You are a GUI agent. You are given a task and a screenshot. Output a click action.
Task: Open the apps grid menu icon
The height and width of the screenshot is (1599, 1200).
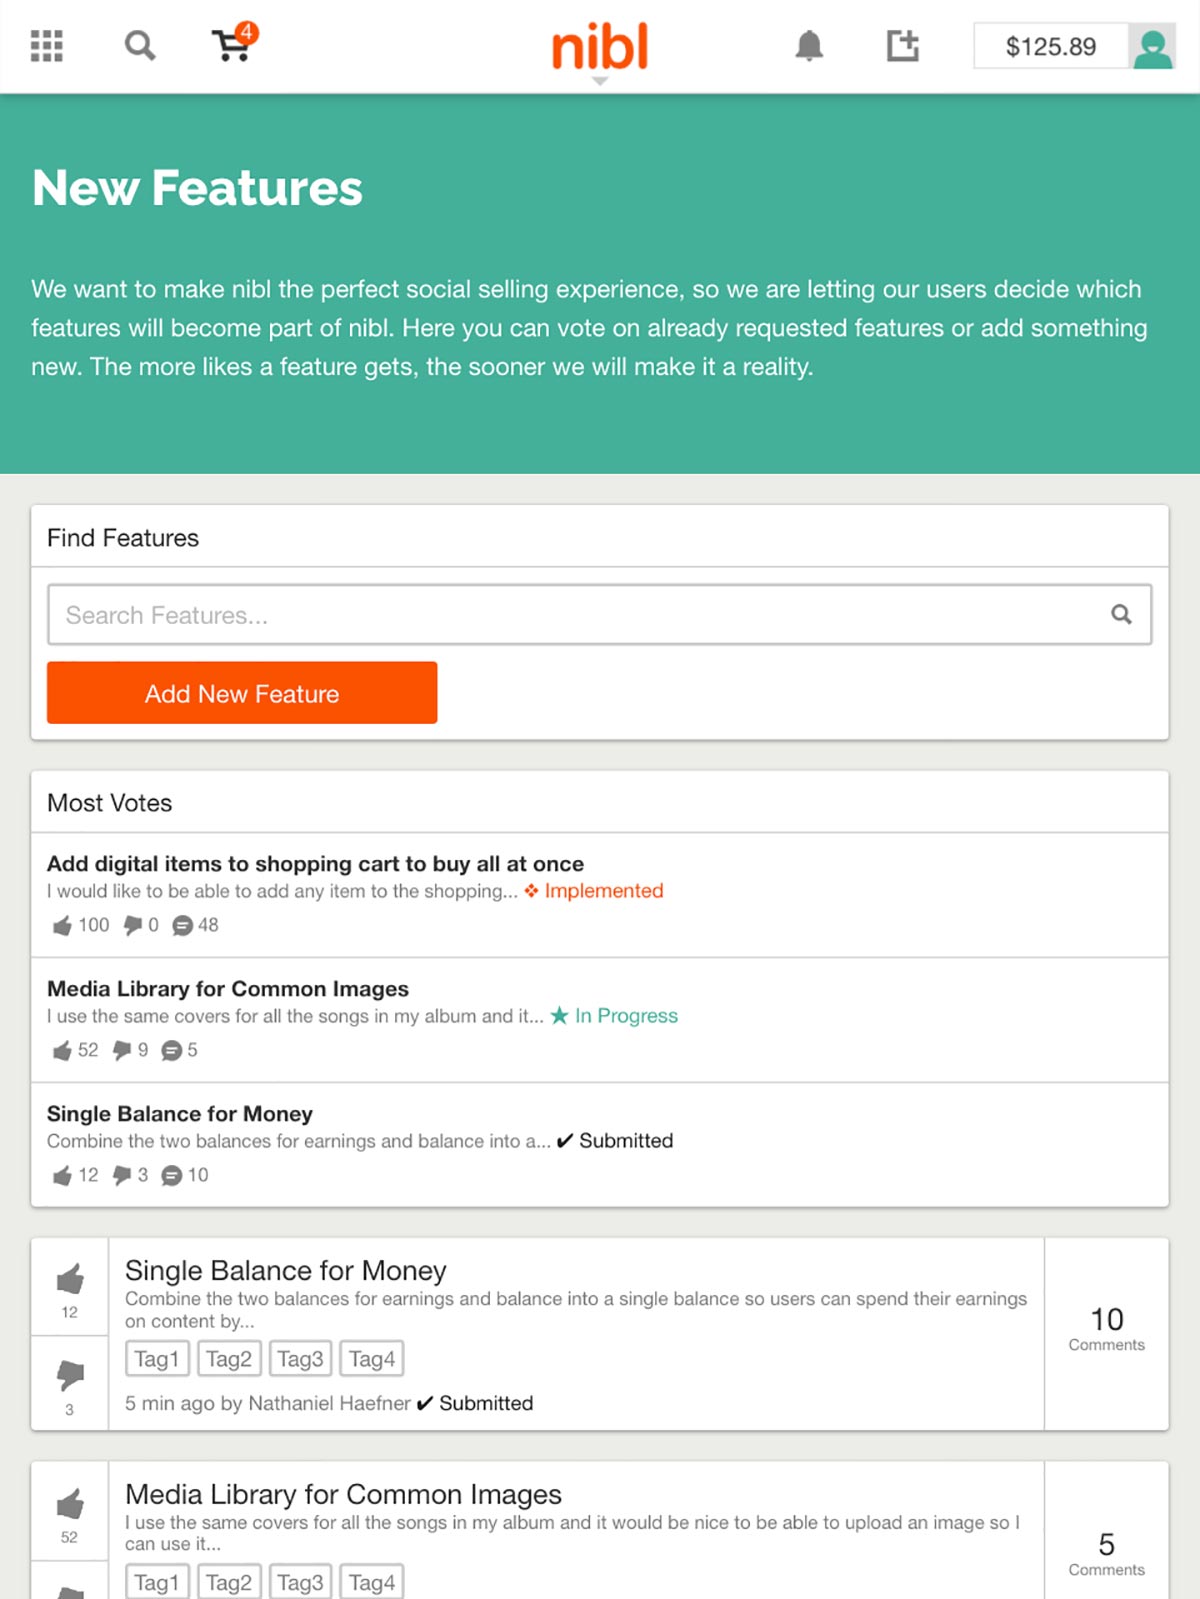(46, 46)
